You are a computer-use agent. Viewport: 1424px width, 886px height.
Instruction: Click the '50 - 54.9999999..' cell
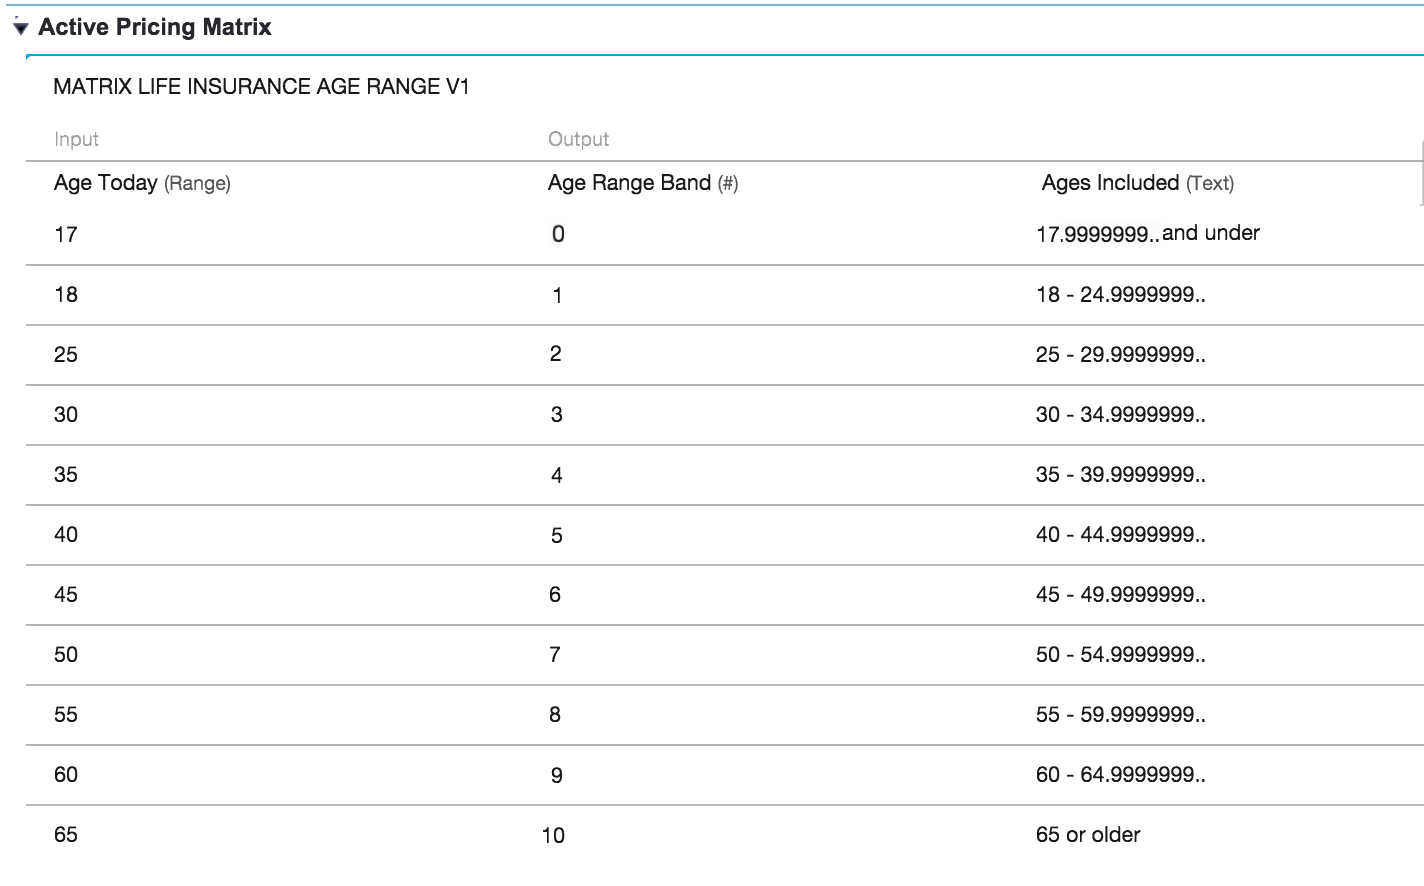coord(1121,655)
